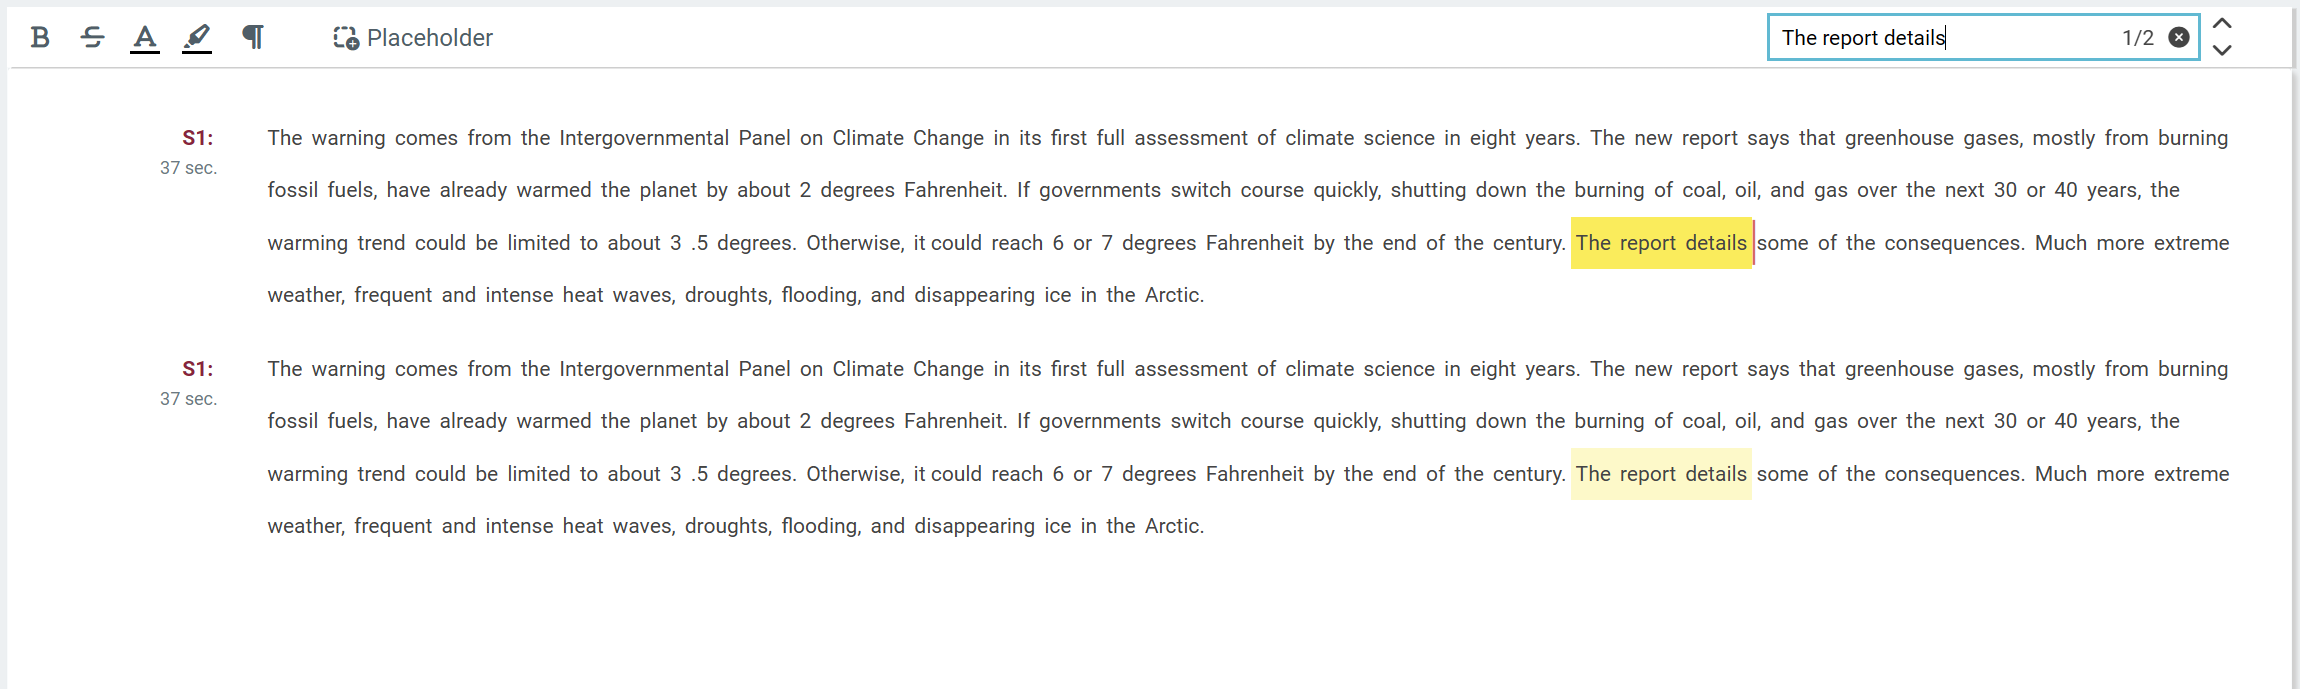
Task: Toggle paragraph marks icon
Action: (x=253, y=38)
